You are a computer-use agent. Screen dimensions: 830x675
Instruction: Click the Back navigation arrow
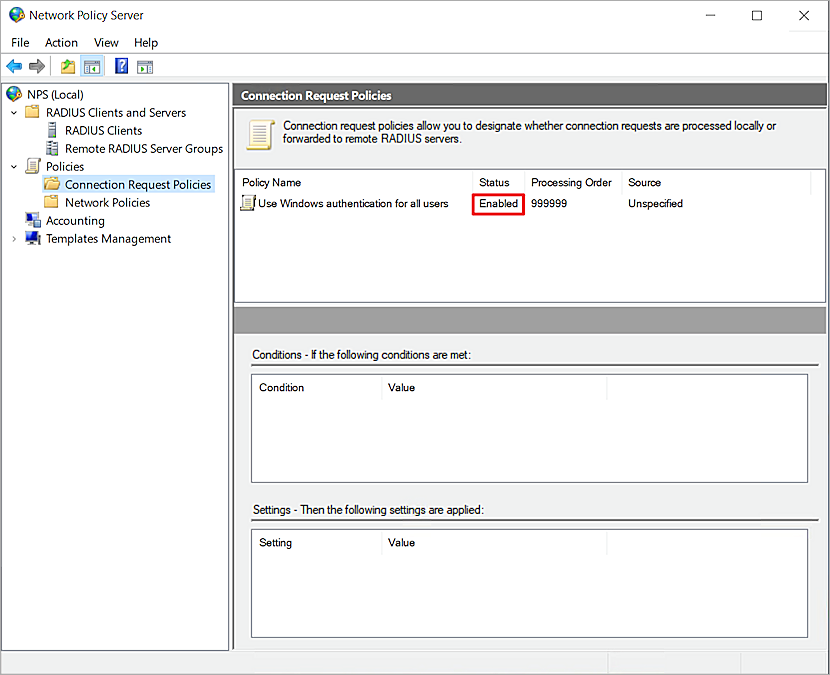point(14,66)
